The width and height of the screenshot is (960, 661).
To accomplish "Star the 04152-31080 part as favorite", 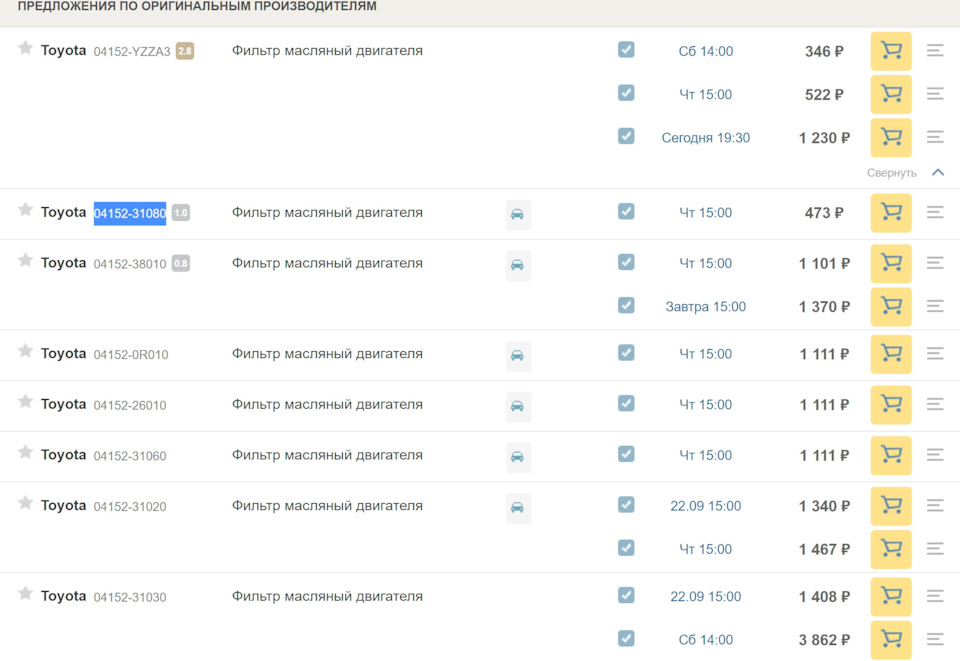I will pyautogui.click(x=25, y=210).
